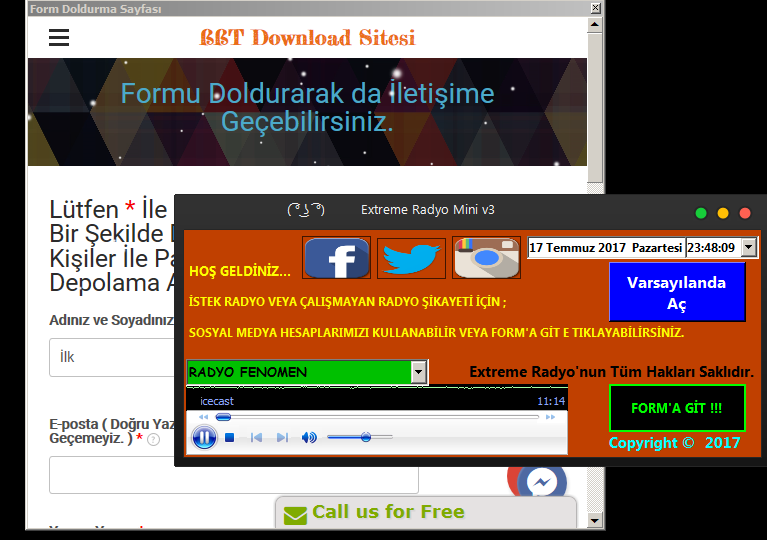Click the emoticon face in title bar
Viewport: 767px width, 540px height.
click(306, 210)
